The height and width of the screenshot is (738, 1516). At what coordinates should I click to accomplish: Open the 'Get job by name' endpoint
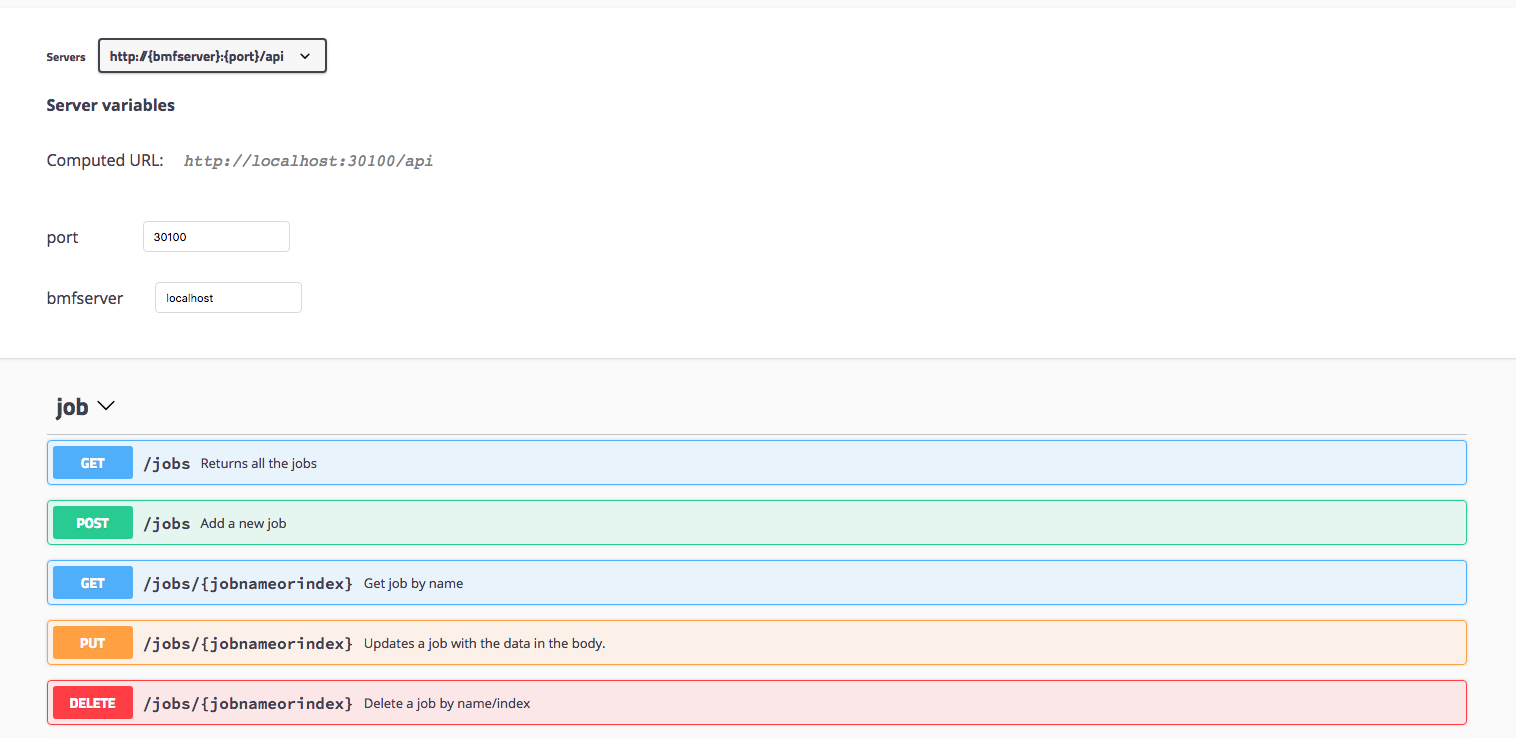[413, 584]
